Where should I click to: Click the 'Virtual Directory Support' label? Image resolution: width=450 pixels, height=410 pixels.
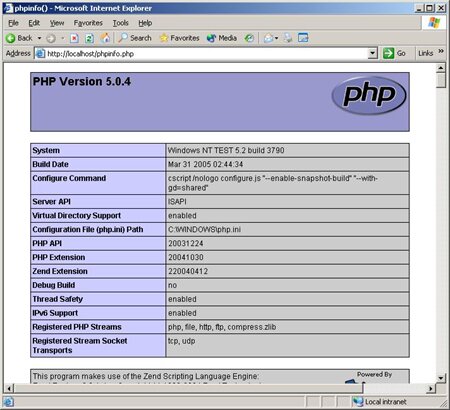point(76,216)
